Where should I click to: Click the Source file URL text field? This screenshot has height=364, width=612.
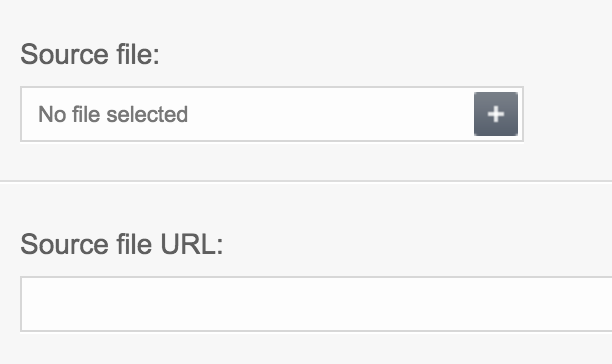coord(316,304)
